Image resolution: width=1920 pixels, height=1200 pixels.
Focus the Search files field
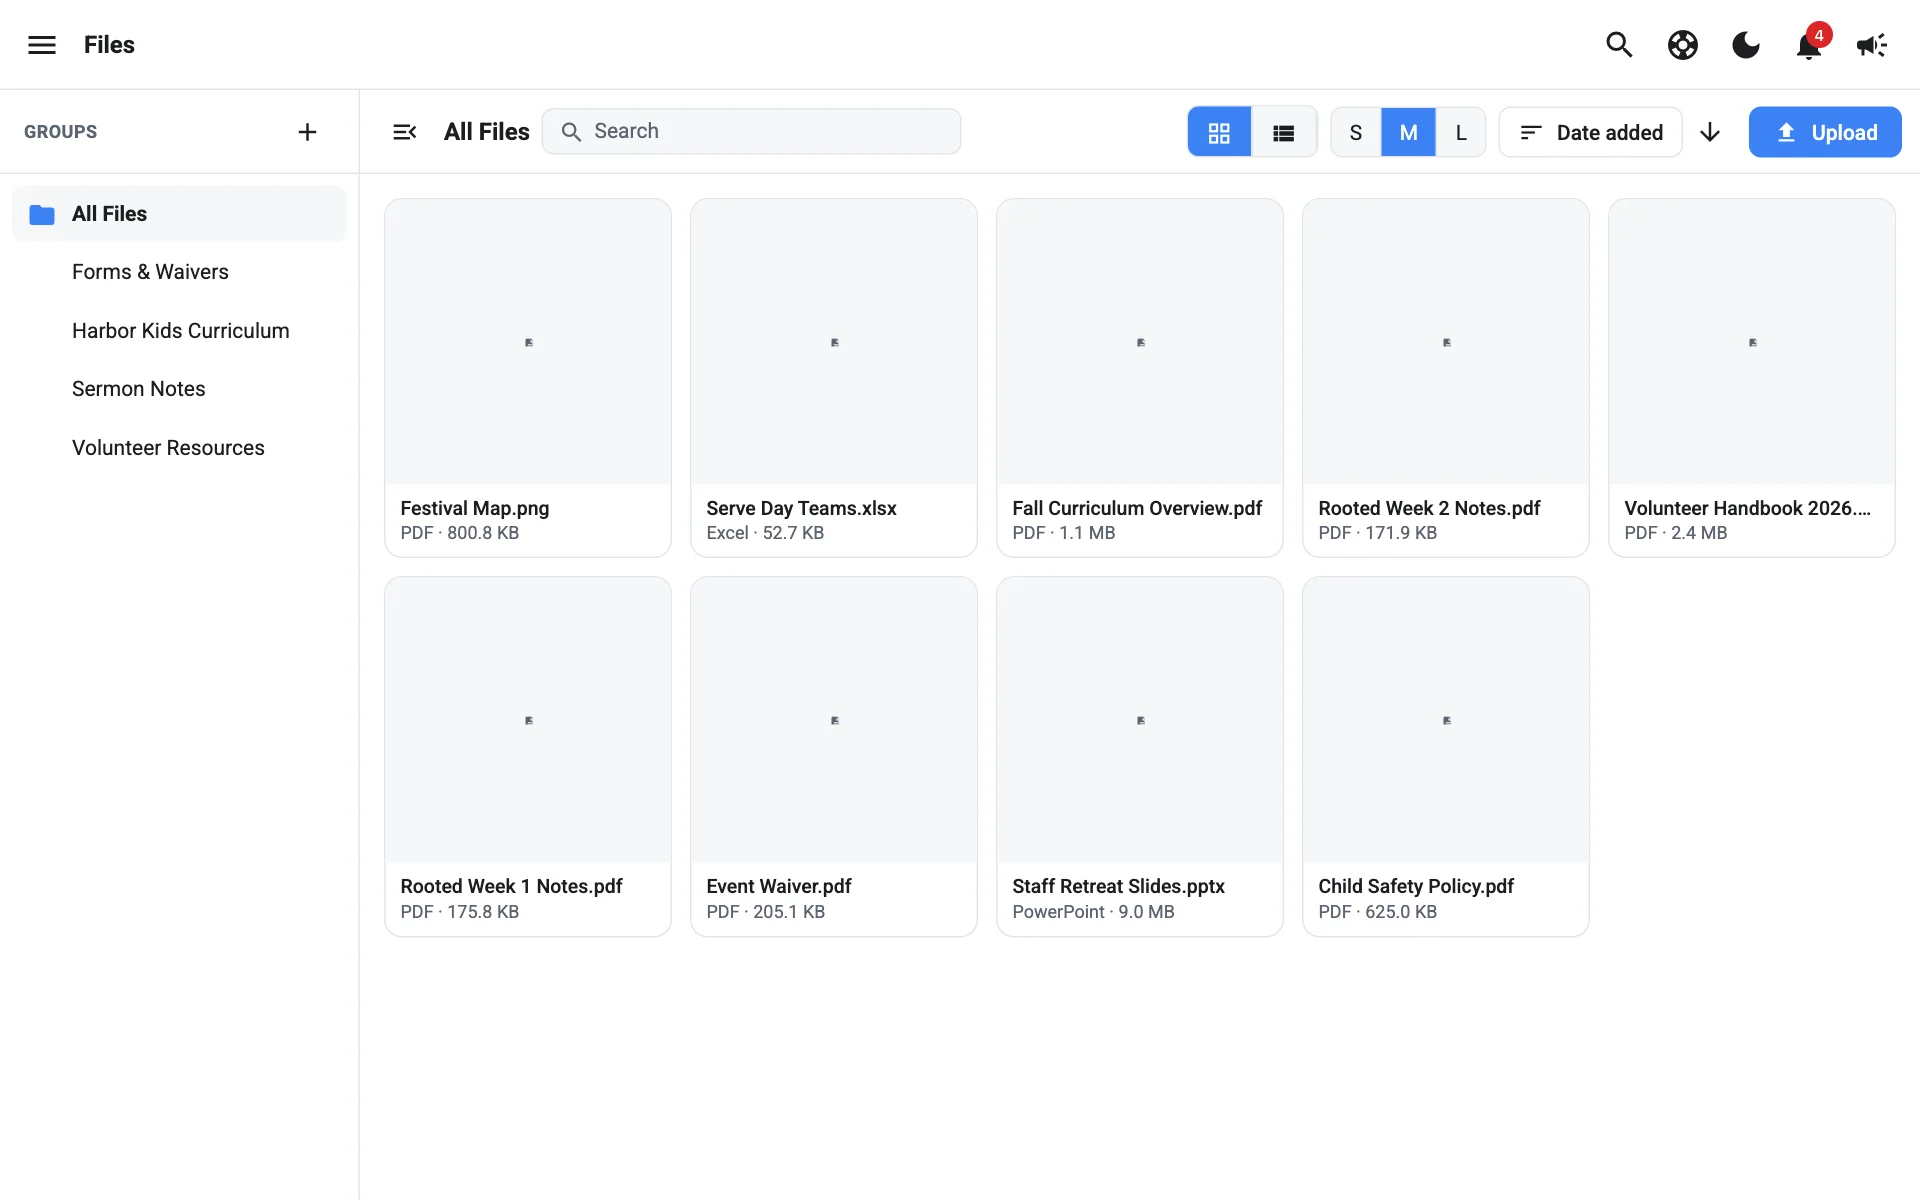tap(751, 131)
